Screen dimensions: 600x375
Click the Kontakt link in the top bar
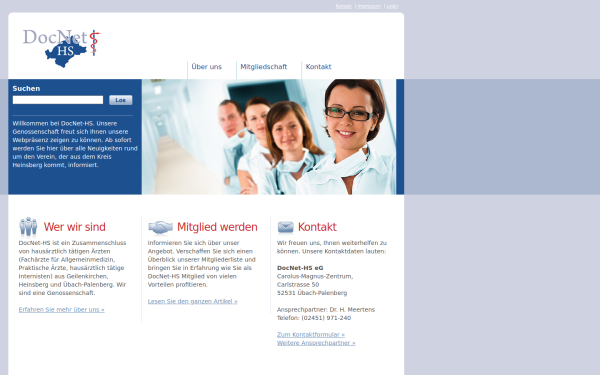point(343,6)
